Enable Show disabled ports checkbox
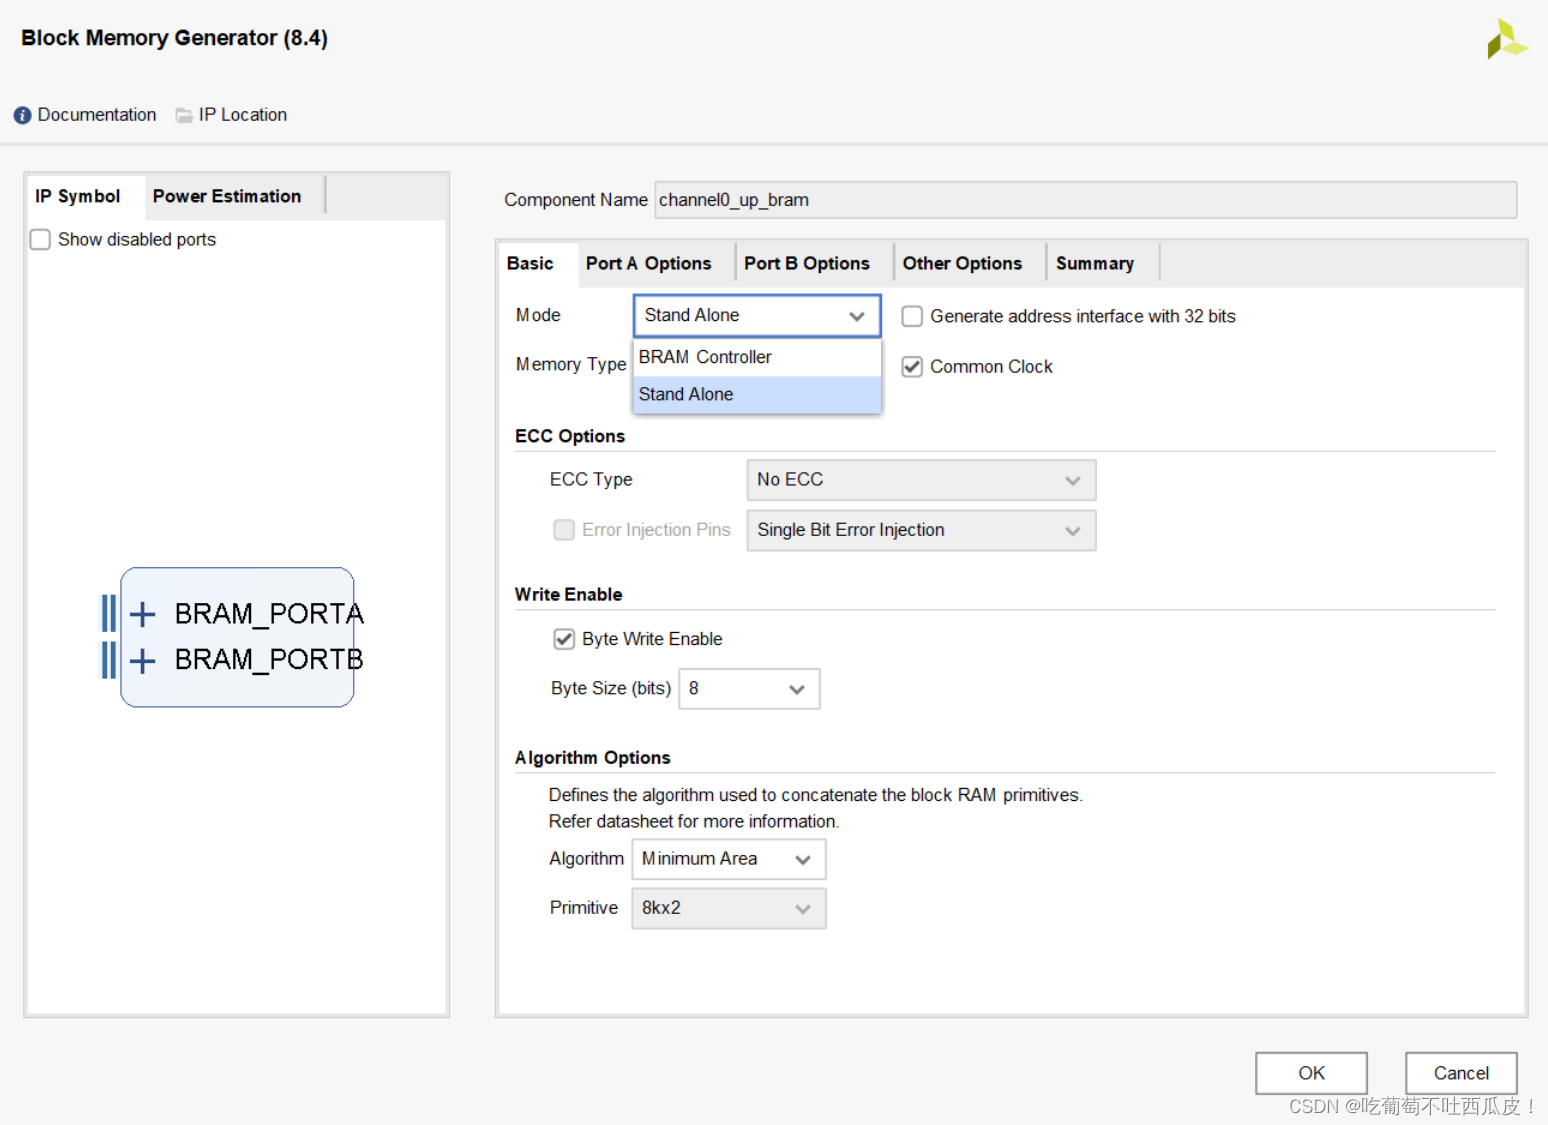1548x1125 pixels. [x=41, y=240]
